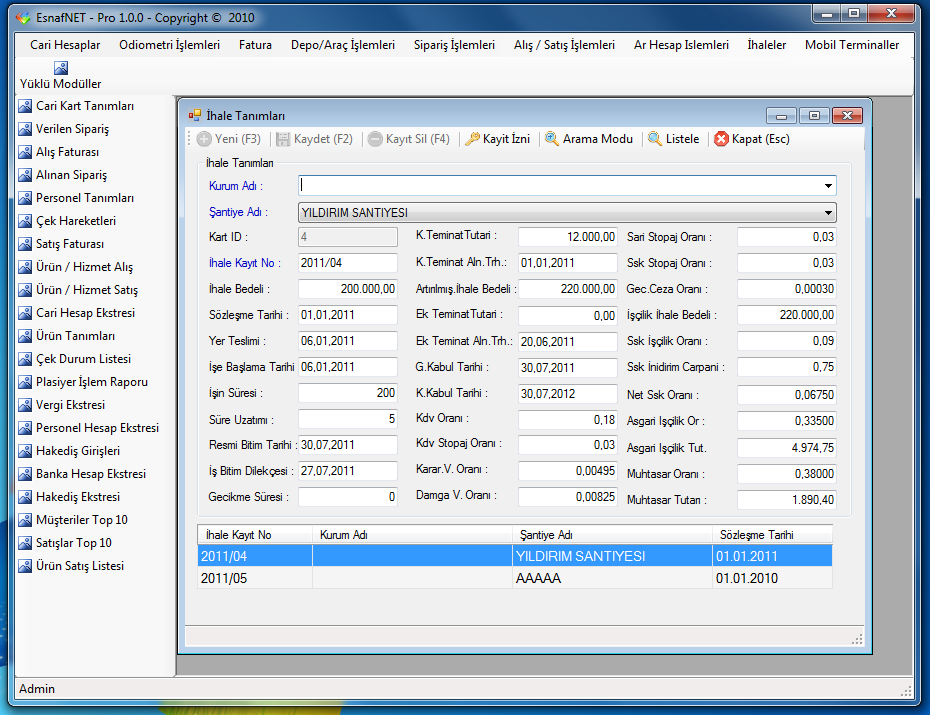This screenshot has height=715, width=930.
Task: Click the icon beside Hakediş Girişleri
Action: tap(25, 451)
